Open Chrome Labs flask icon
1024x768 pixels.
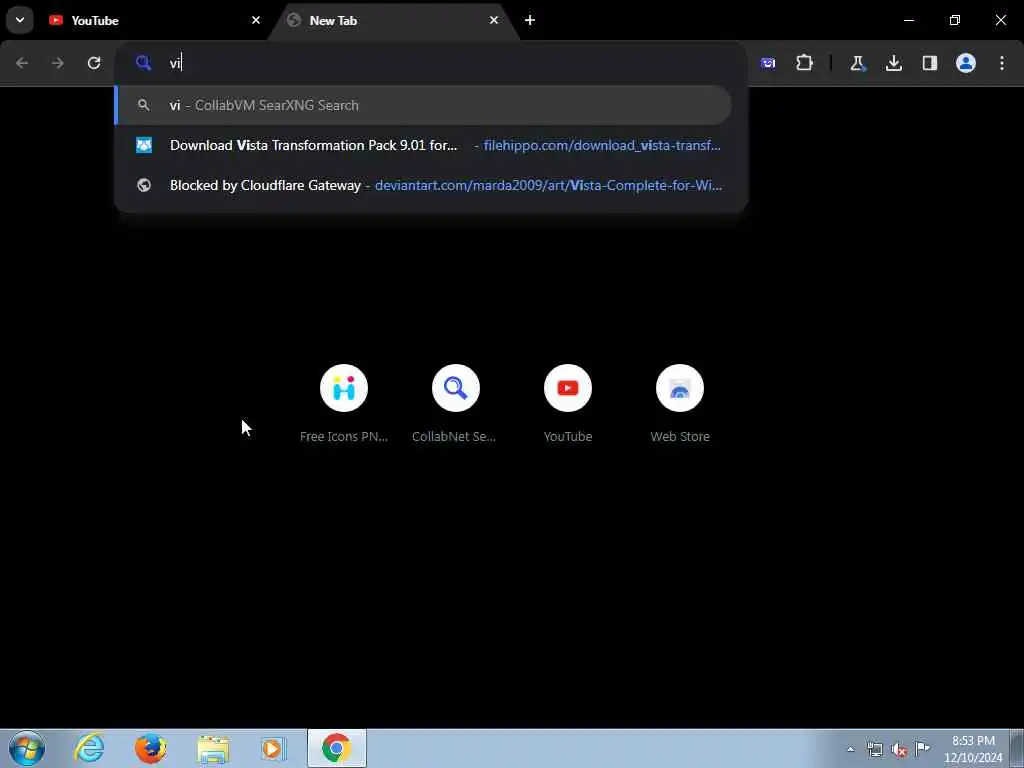(857, 63)
